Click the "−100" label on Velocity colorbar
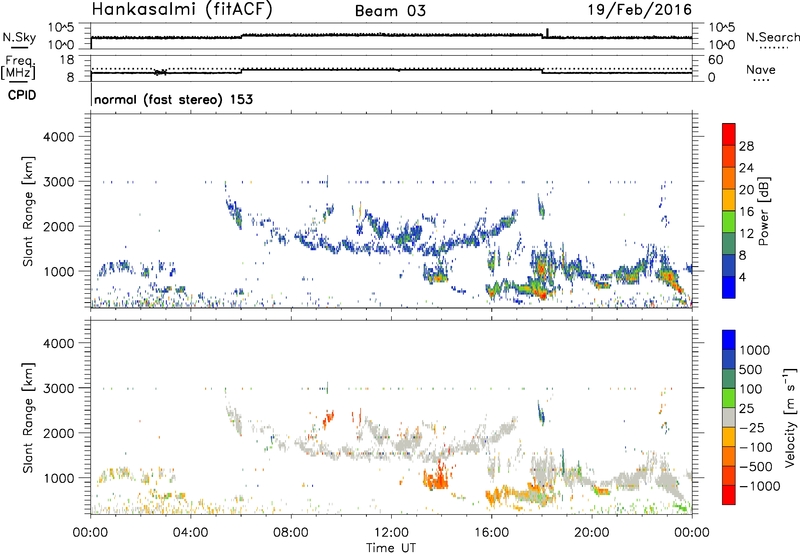The image size is (800, 554). (x=756, y=447)
